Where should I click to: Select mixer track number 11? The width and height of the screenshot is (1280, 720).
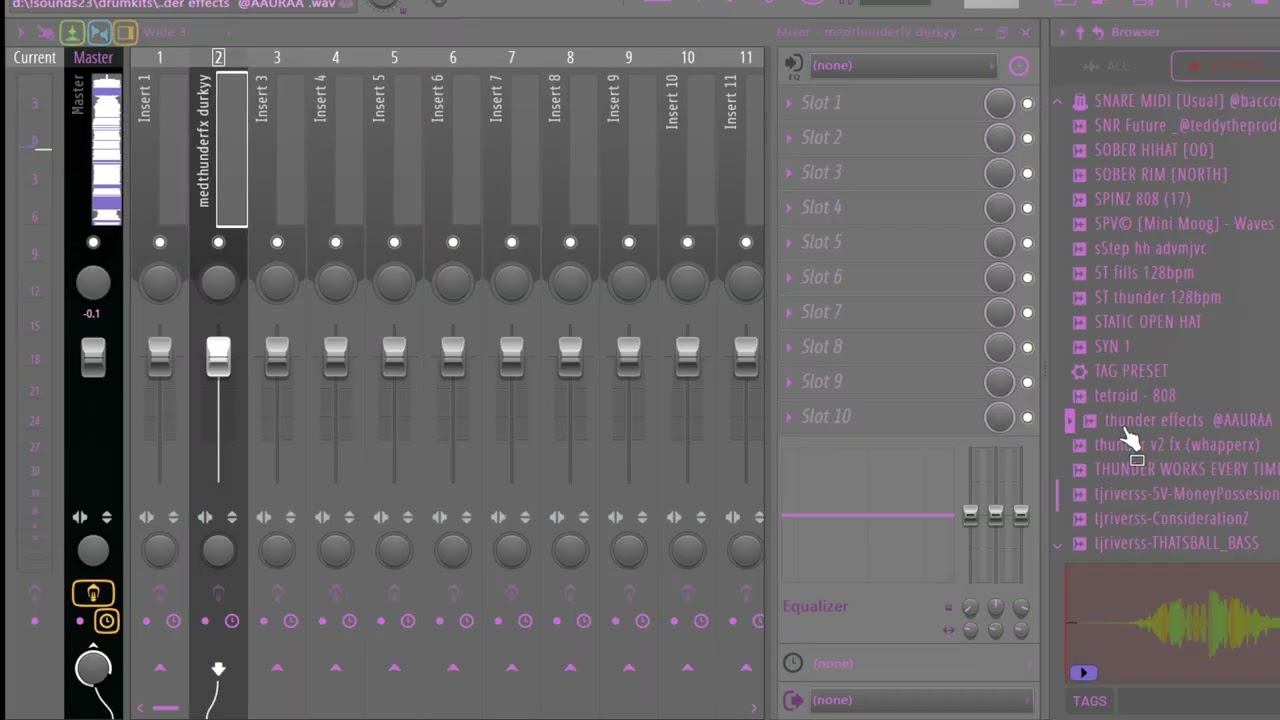(746, 58)
